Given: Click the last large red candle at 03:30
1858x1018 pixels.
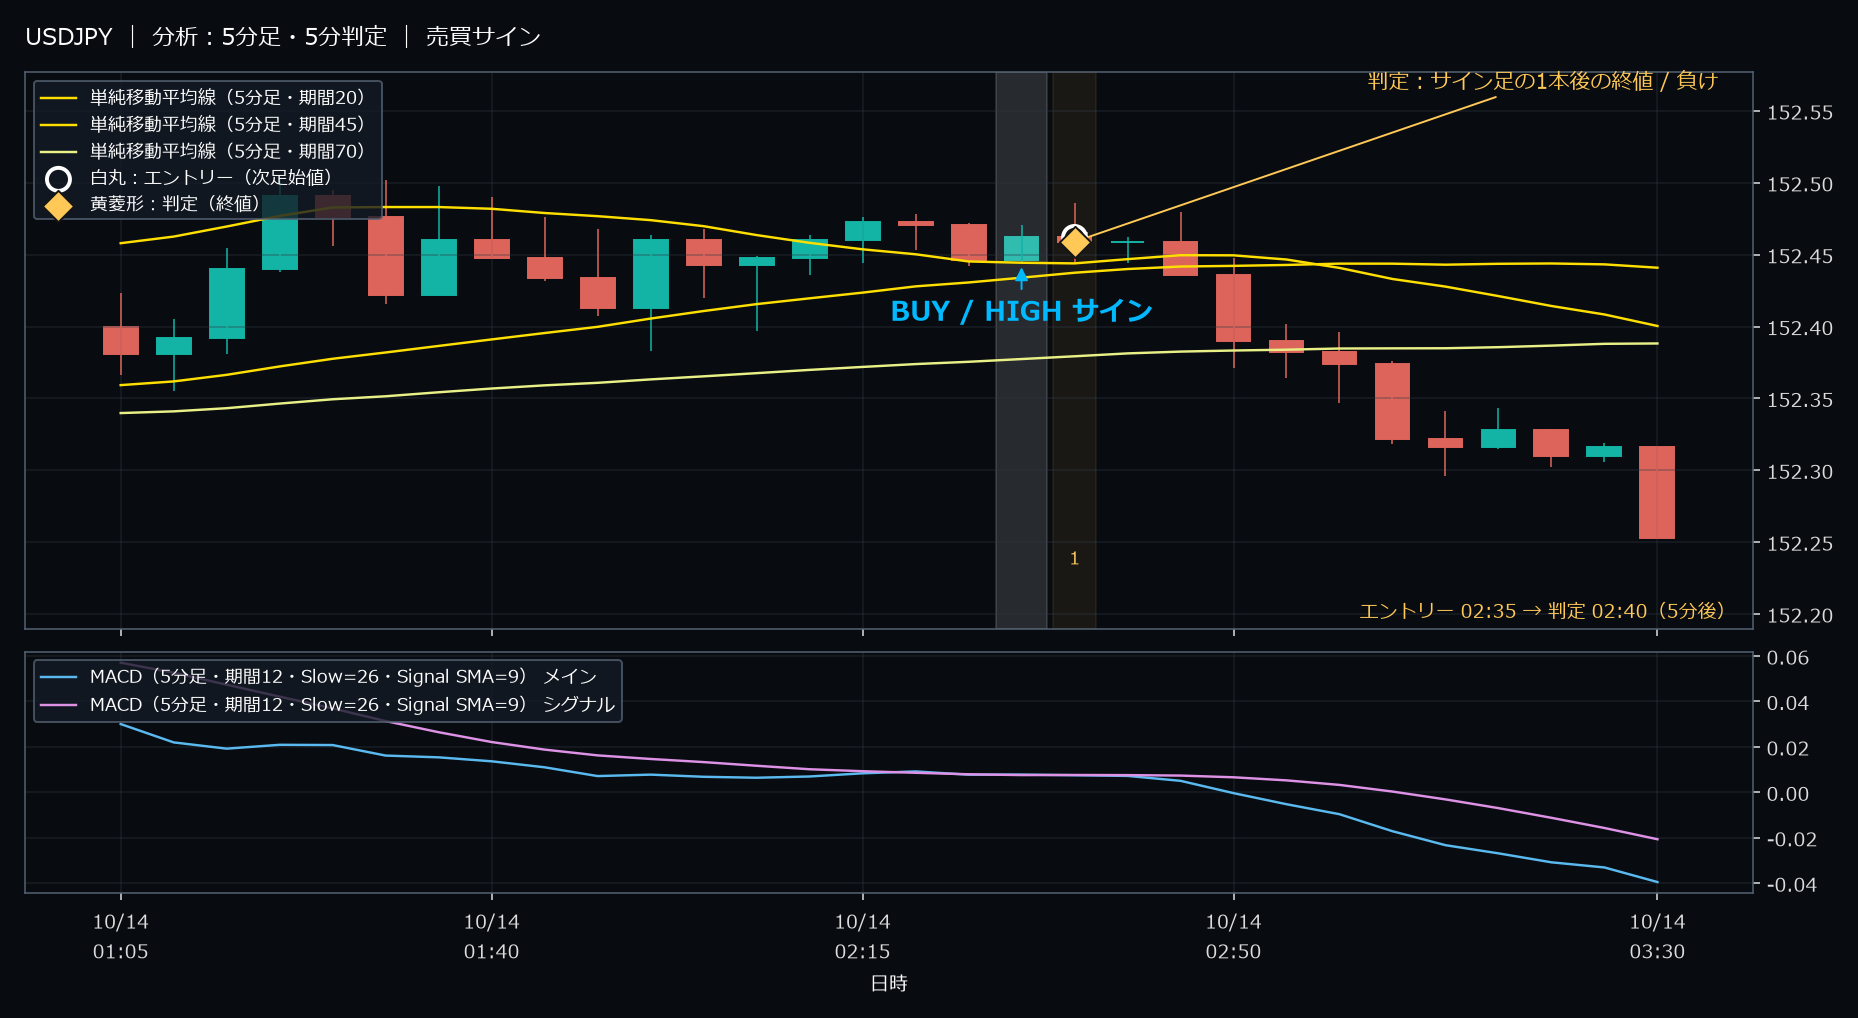Looking at the screenshot, I should click(x=1657, y=493).
